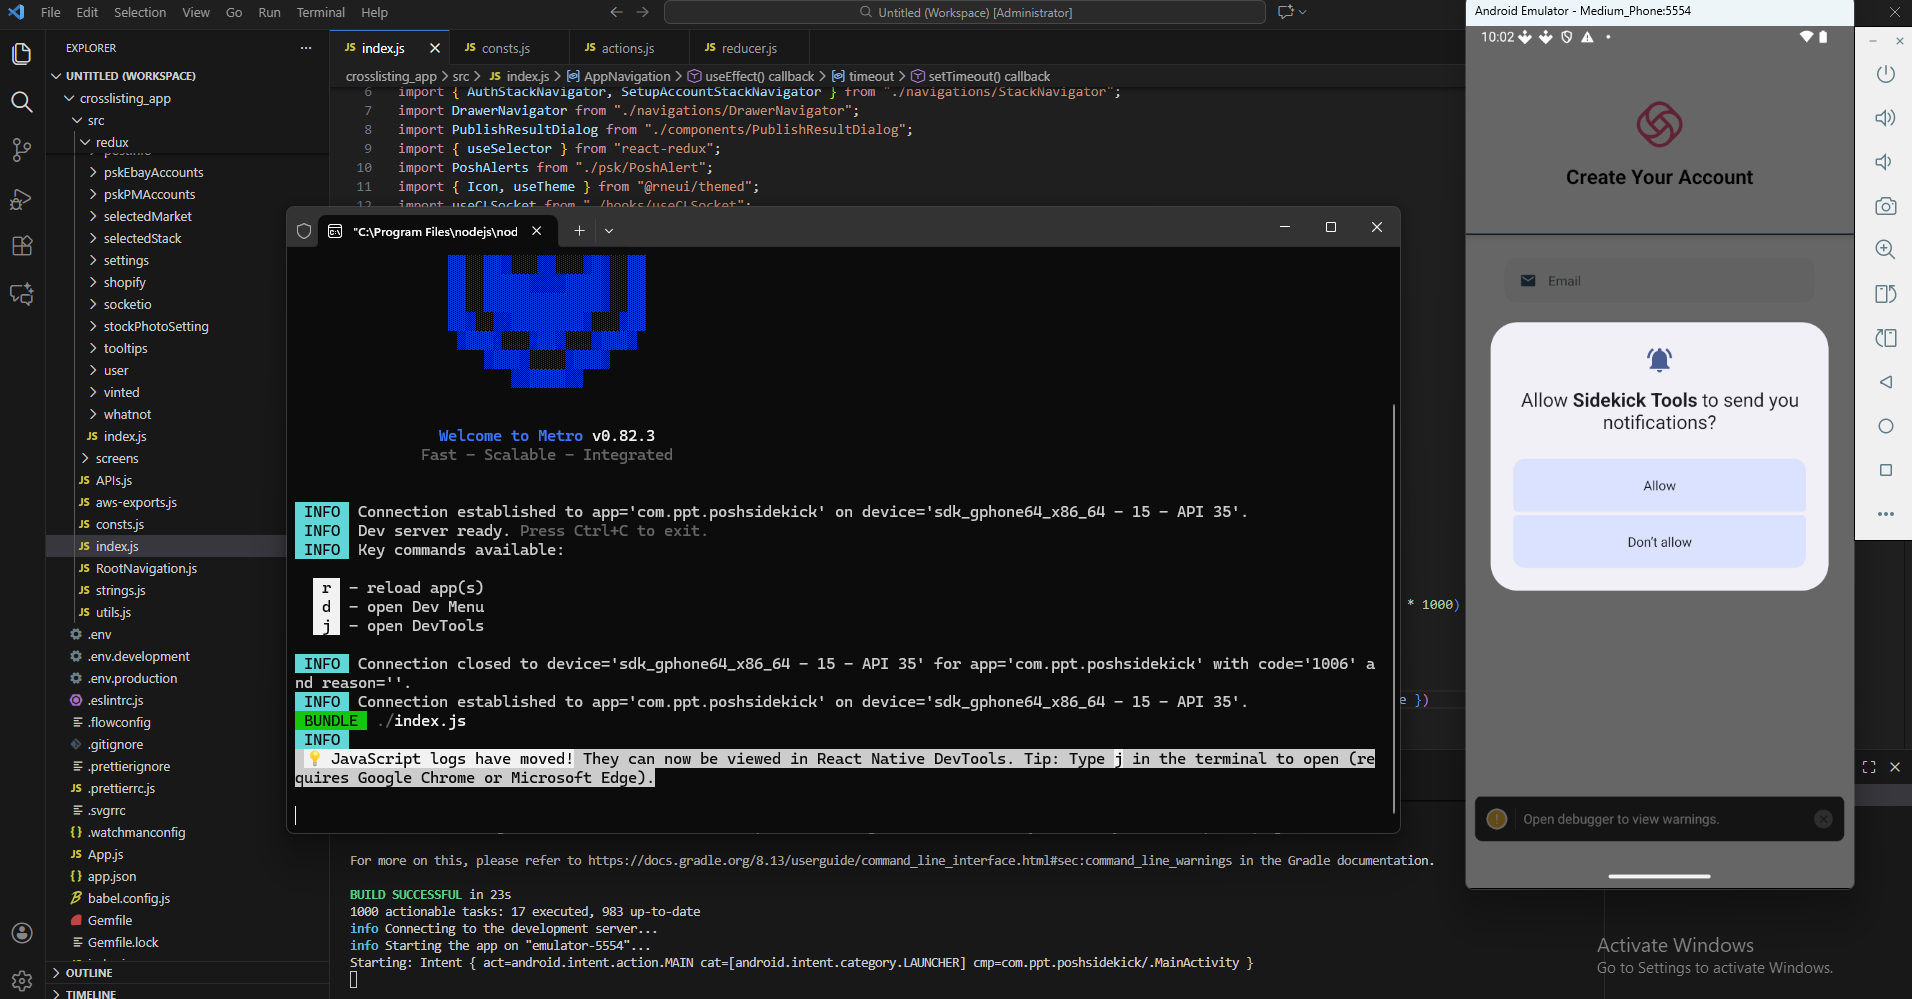Click the emulator Back triangle button

pyautogui.click(x=1885, y=382)
